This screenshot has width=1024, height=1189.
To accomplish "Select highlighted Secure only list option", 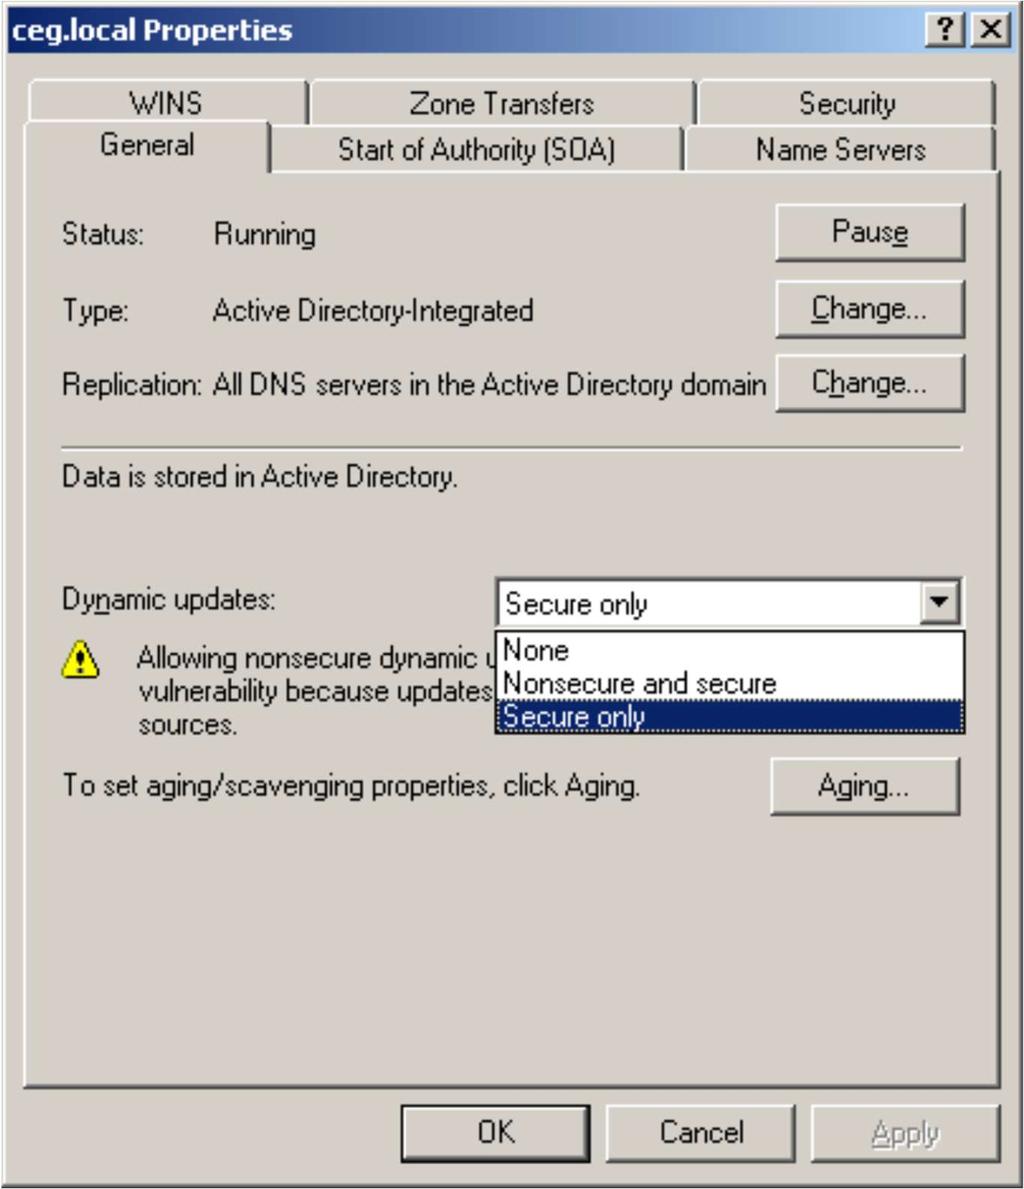I will pyautogui.click(x=730, y=717).
